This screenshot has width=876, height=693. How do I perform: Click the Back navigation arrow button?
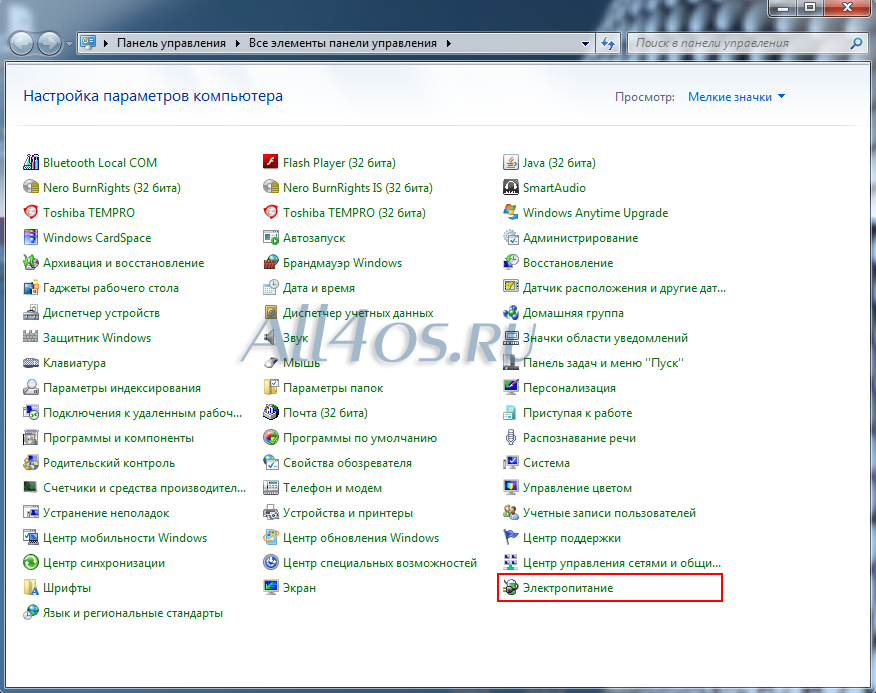21,43
